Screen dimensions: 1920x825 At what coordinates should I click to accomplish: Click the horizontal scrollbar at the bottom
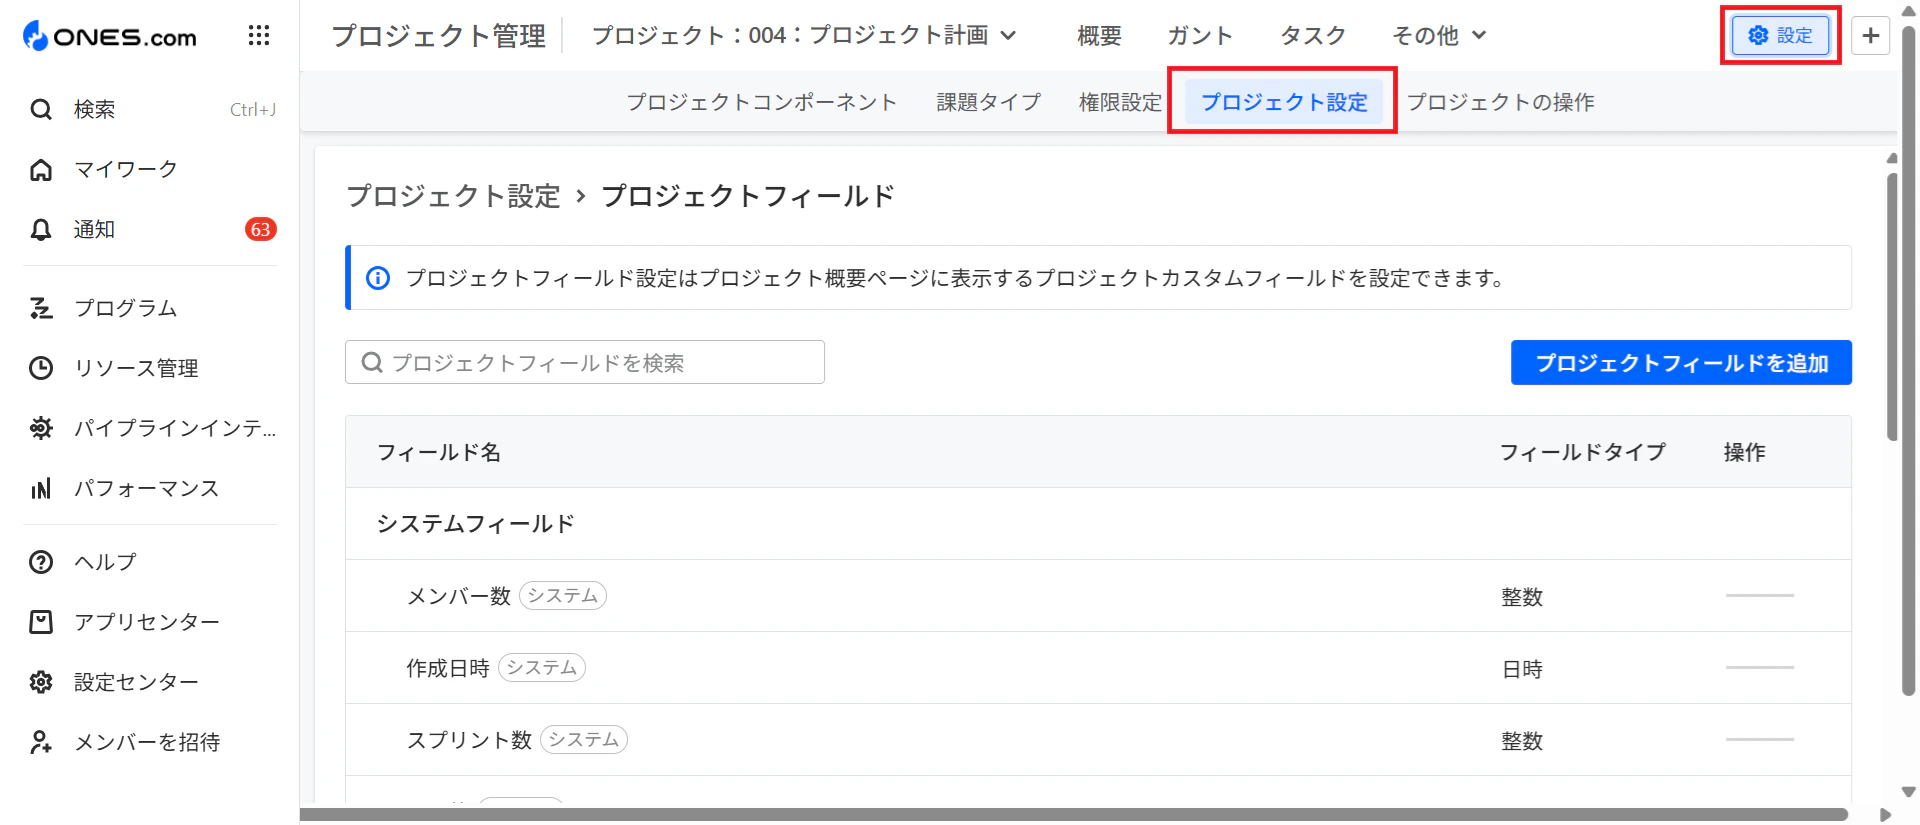pyautogui.click(x=1073, y=815)
